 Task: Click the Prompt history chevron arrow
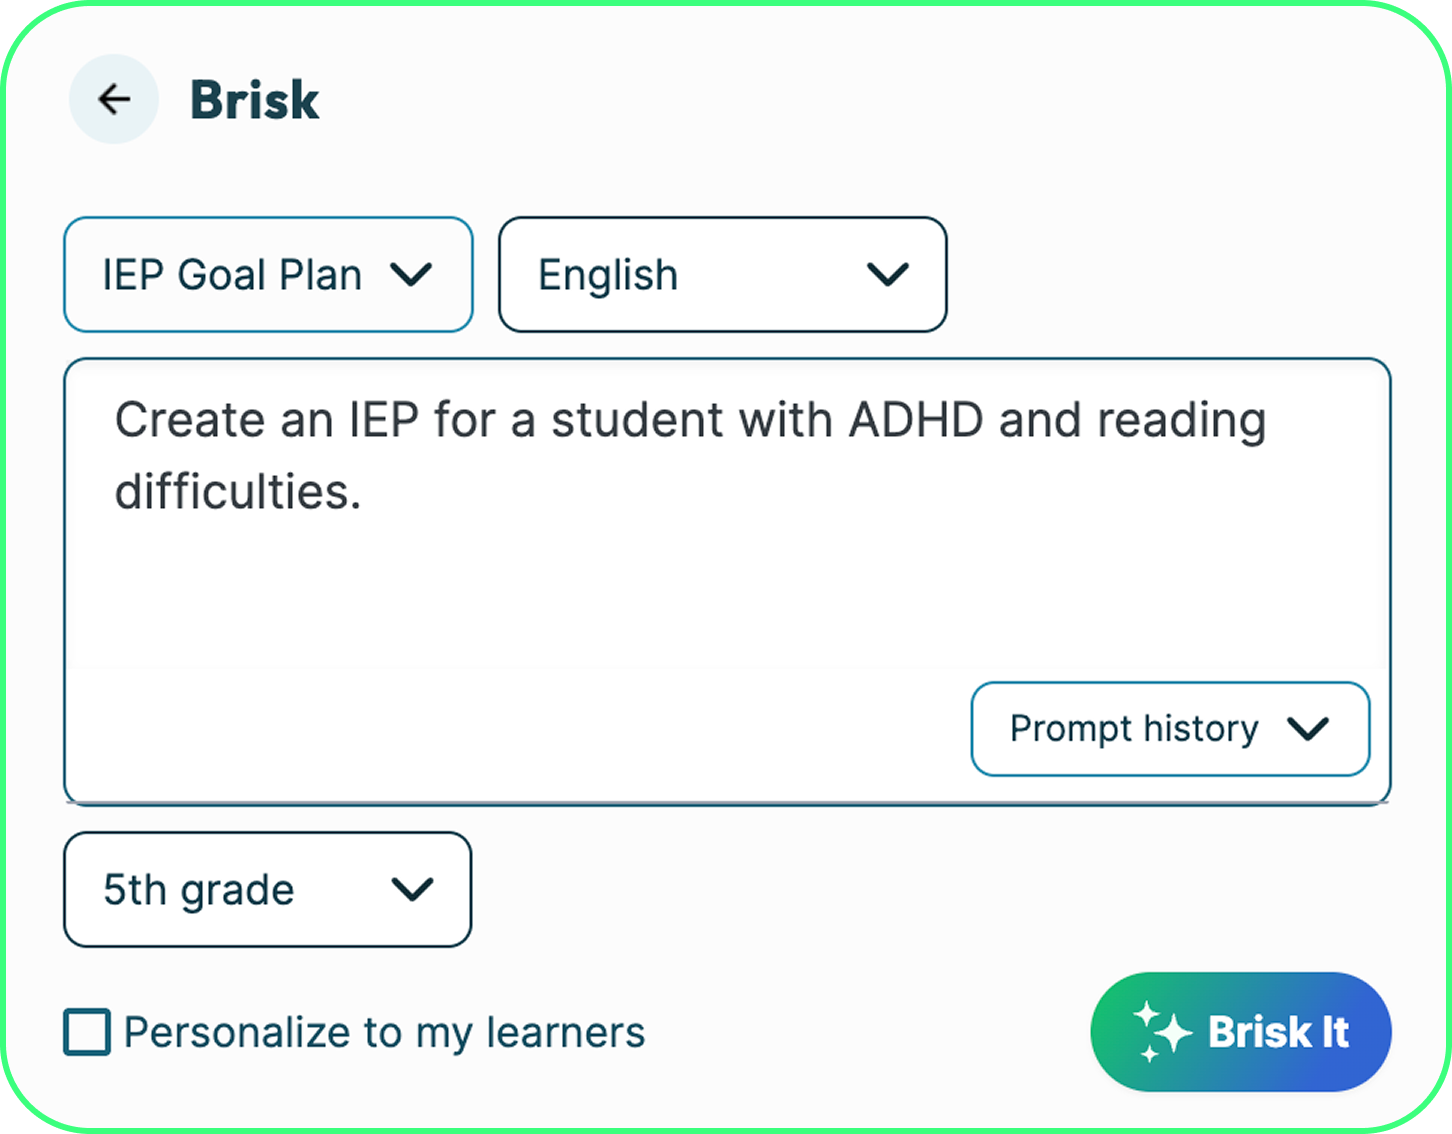tap(1308, 729)
